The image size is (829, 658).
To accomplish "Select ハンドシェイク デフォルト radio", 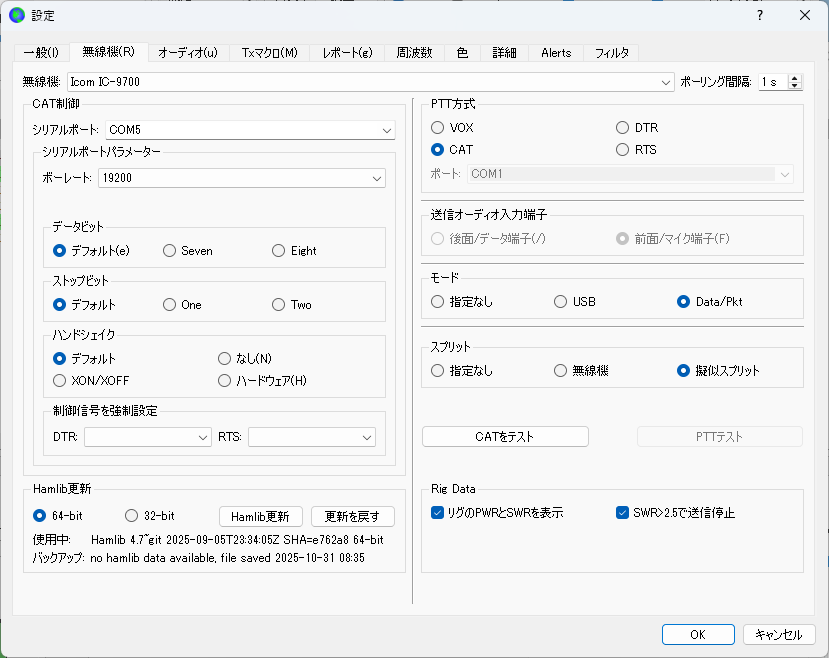I will coord(85,358).
